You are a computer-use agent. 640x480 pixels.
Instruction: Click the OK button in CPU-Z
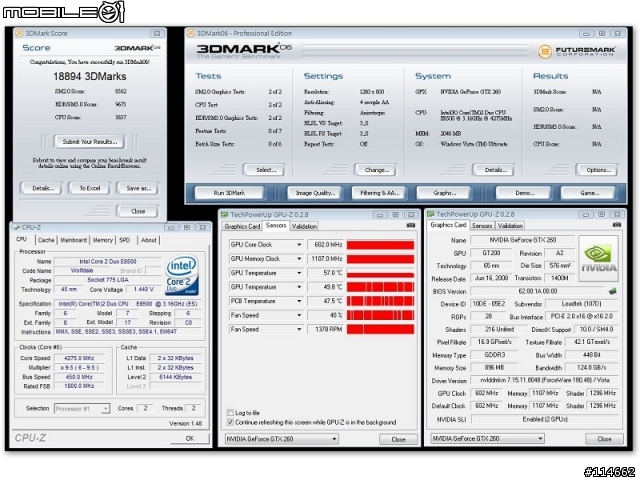(x=190, y=438)
